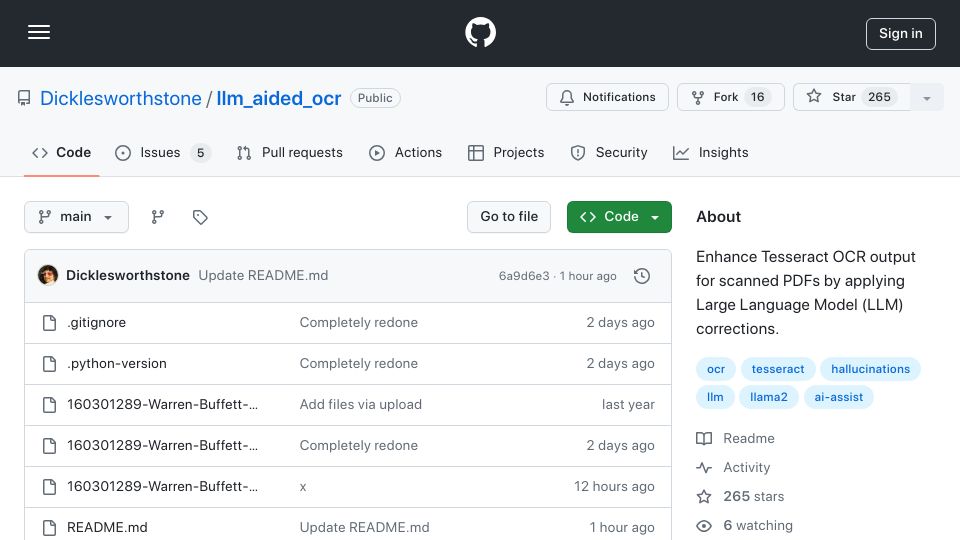Open the .gitignore file

(x=97, y=323)
